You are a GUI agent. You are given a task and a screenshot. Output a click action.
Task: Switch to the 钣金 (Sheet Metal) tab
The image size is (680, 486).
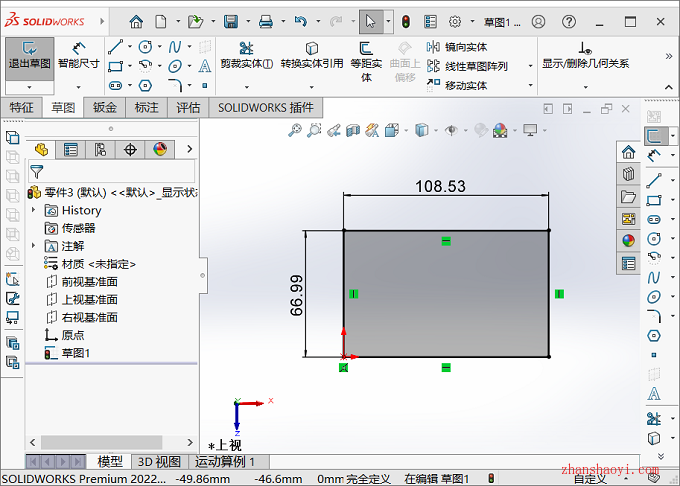point(105,108)
